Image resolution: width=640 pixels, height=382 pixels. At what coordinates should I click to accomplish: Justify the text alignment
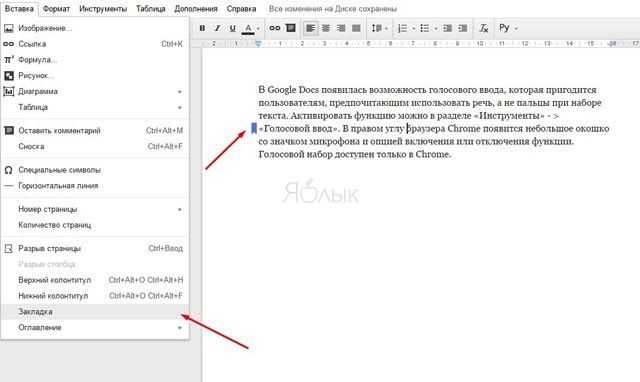click(x=356, y=28)
